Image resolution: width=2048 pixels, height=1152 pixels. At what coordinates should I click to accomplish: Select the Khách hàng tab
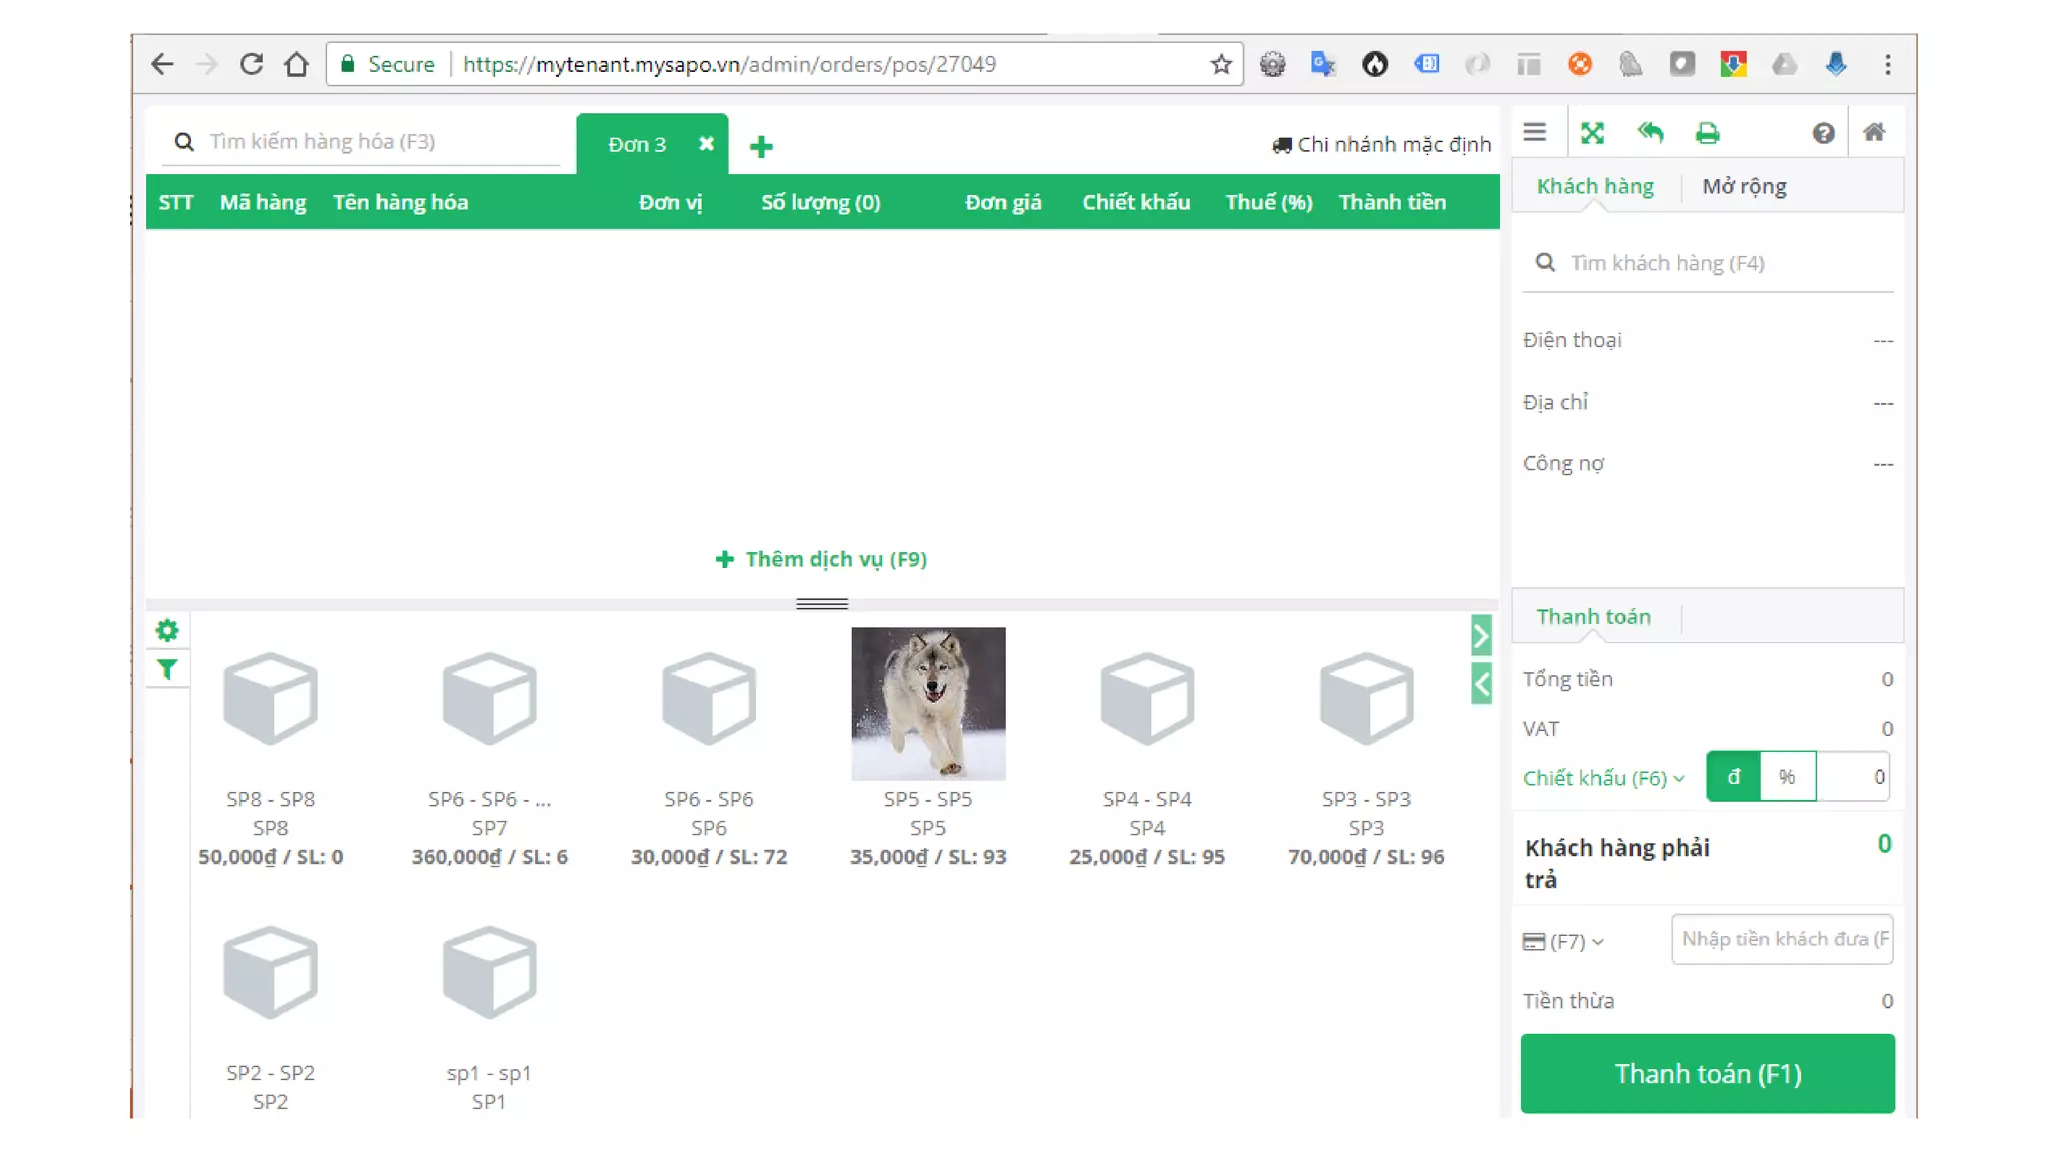pos(1595,186)
